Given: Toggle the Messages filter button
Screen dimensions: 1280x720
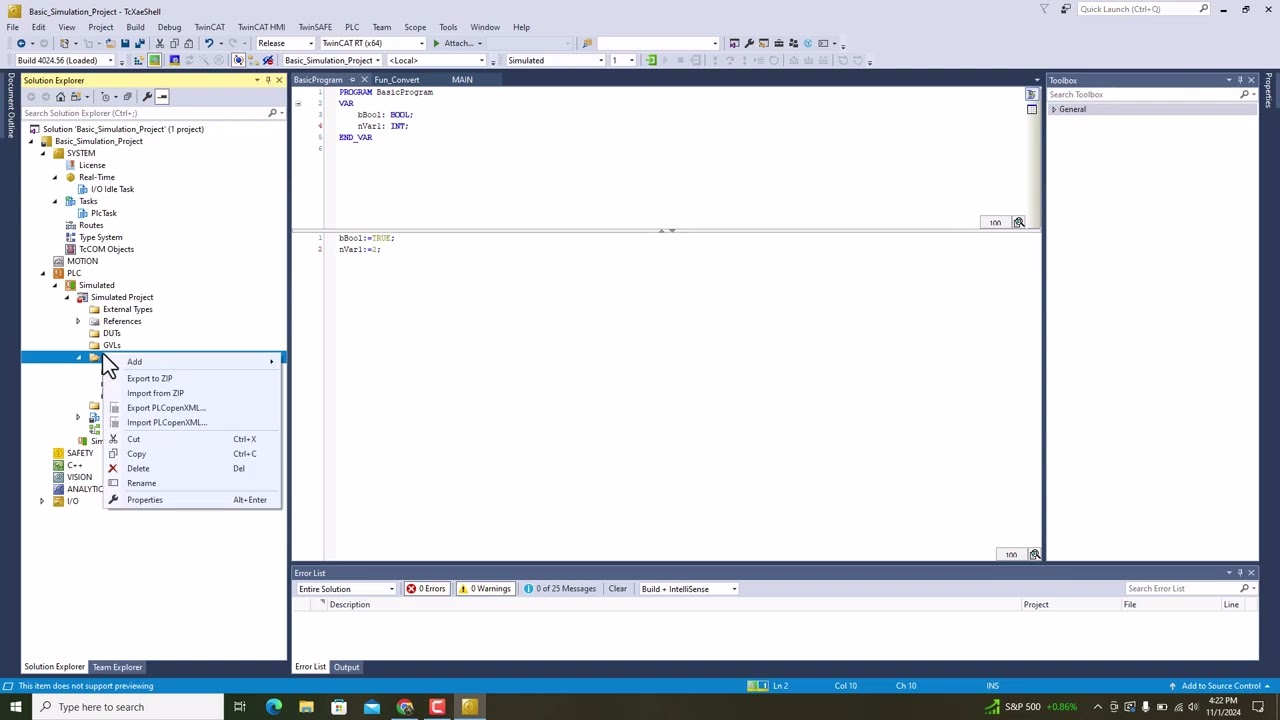Looking at the screenshot, I should pos(560,589).
